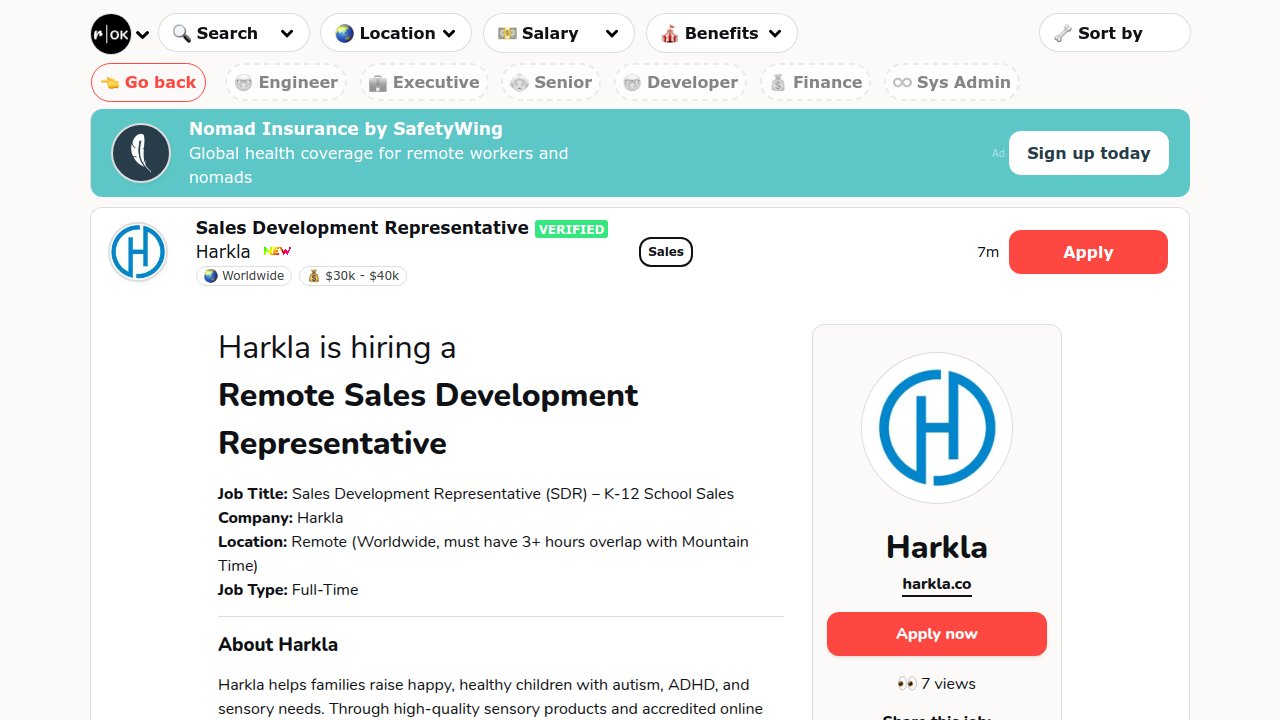Click the Go back button

coord(148,82)
